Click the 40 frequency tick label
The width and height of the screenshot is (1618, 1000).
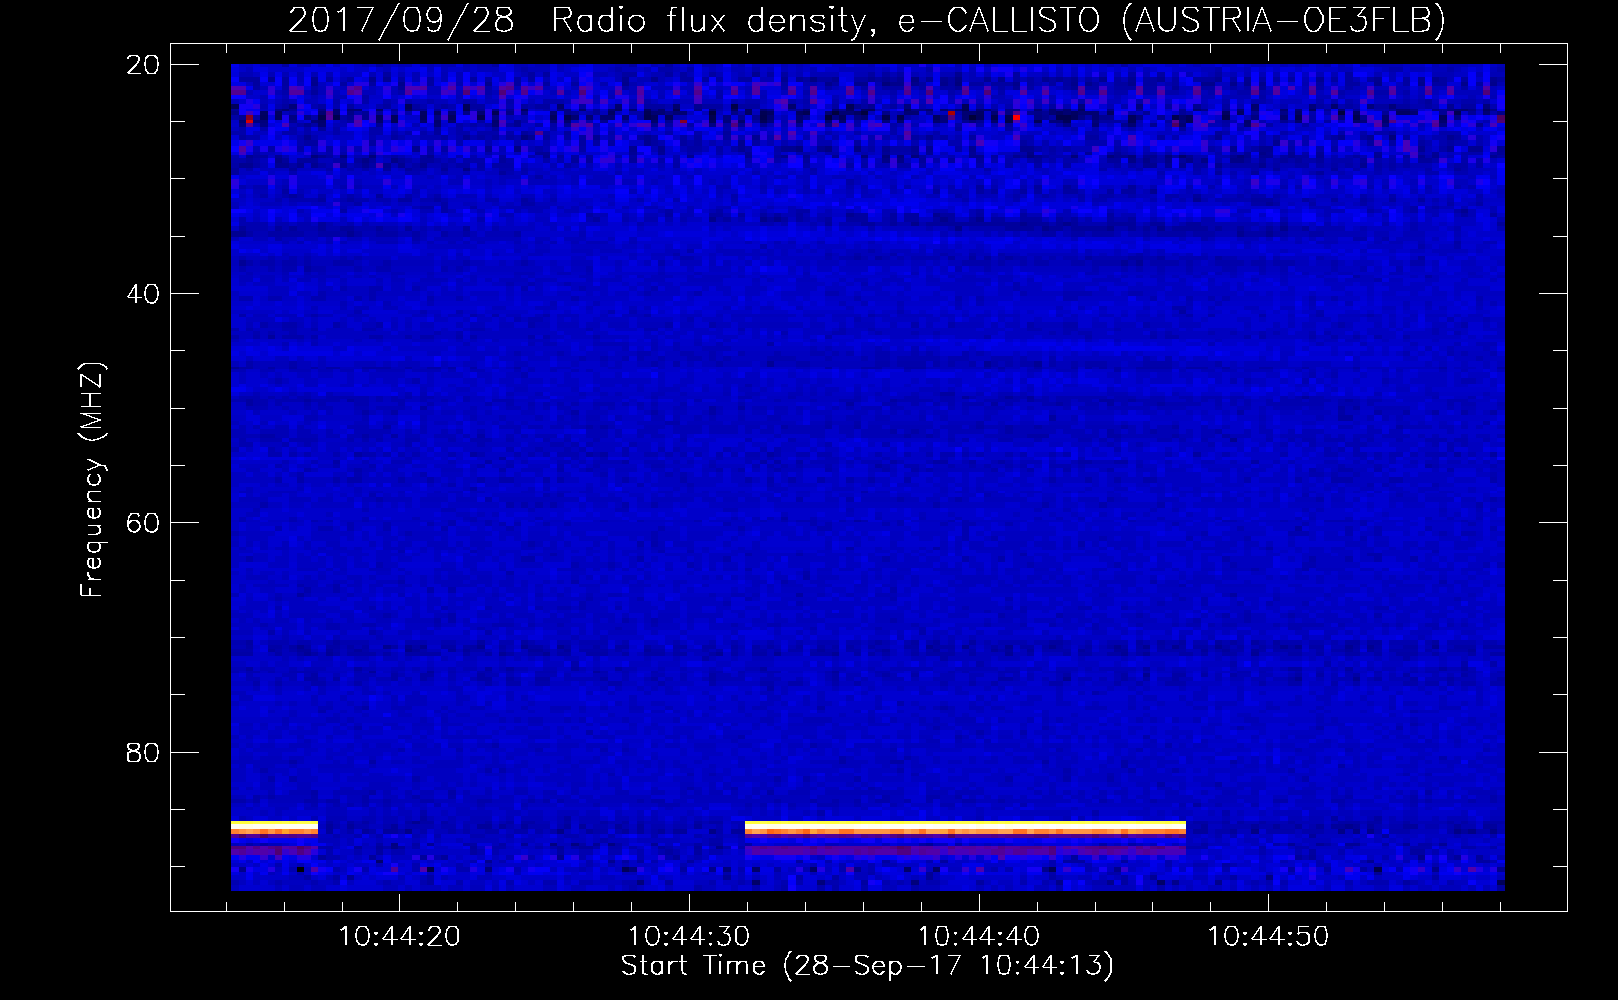tap(143, 294)
